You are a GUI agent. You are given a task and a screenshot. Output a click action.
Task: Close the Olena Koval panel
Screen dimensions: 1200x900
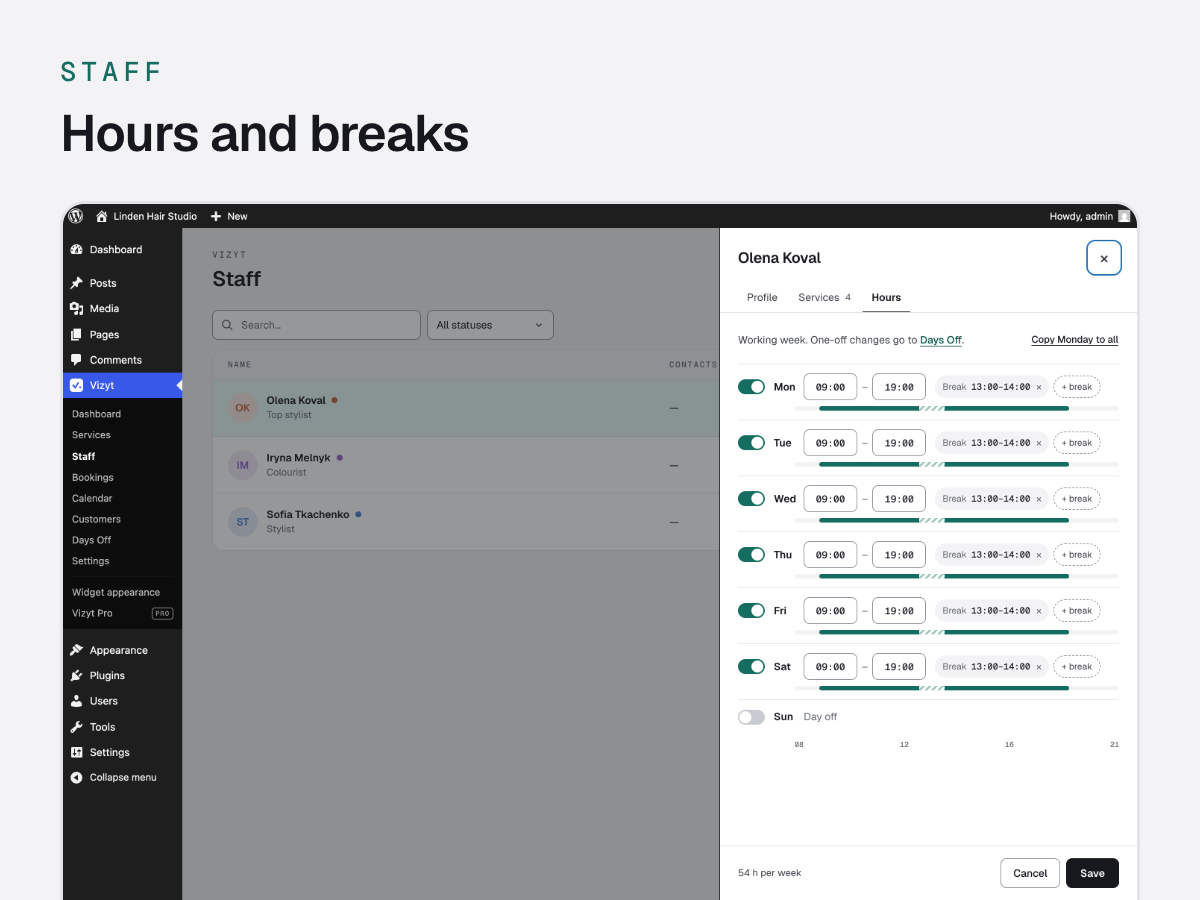point(1104,258)
